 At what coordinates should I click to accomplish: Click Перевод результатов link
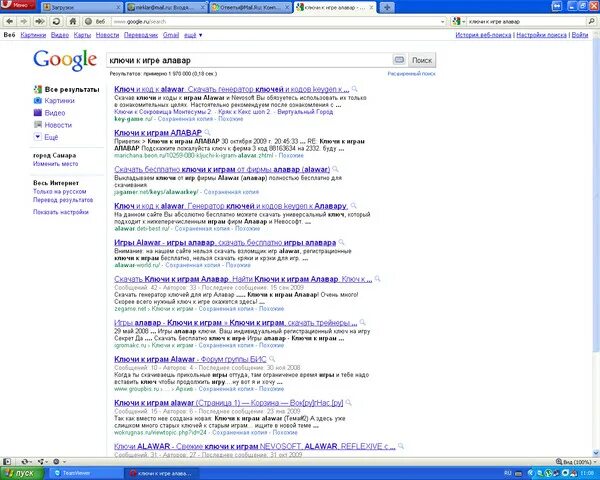63,200
